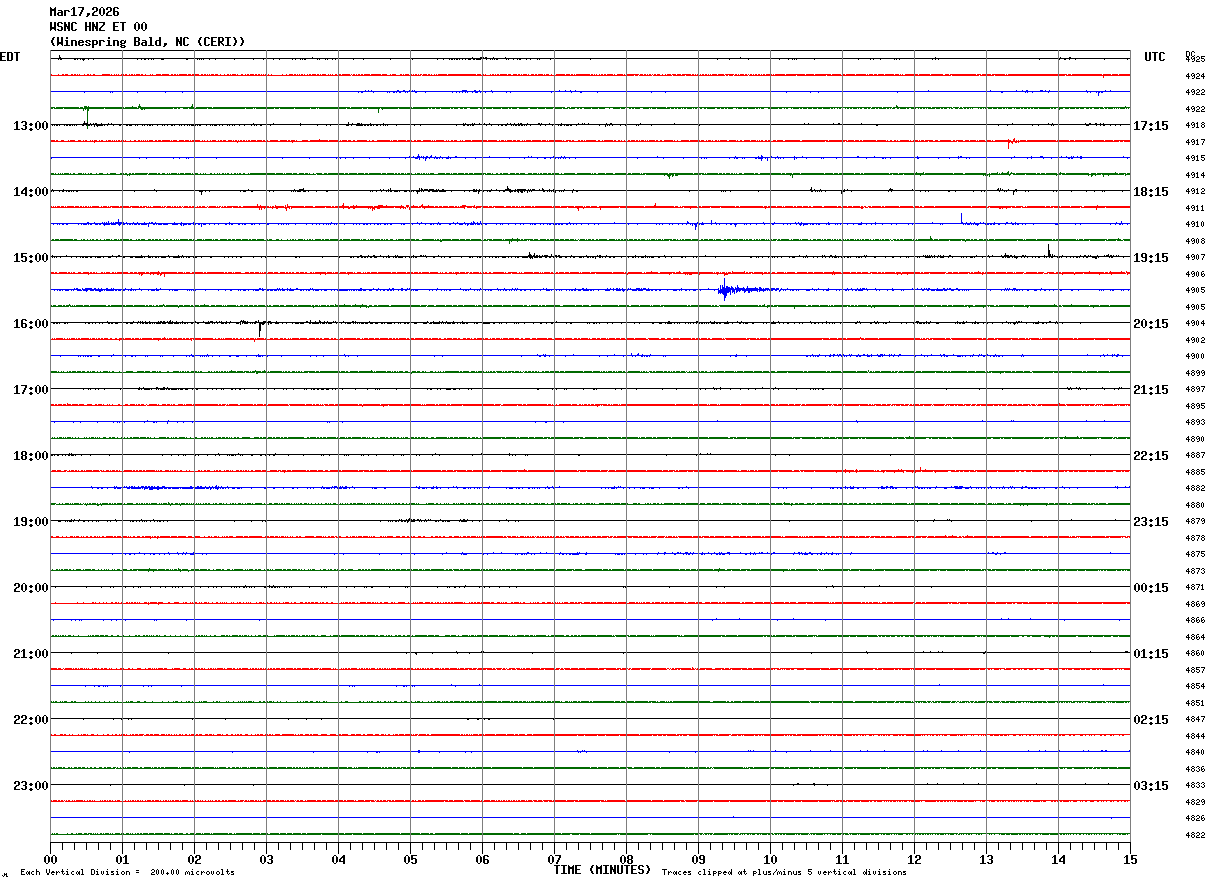Image resolution: width=1210 pixels, height=886 pixels.
Task: Click the date label Mar17,2026
Action: pyautogui.click(x=84, y=12)
